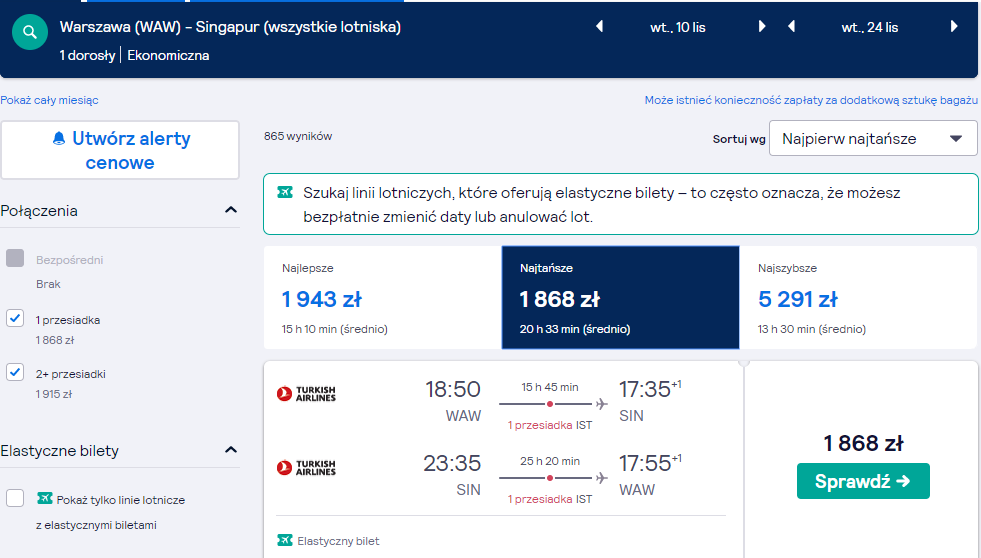Open Pokaż cały miesiąc link
The height and width of the screenshot is (558, 981).
coord(49,100)
